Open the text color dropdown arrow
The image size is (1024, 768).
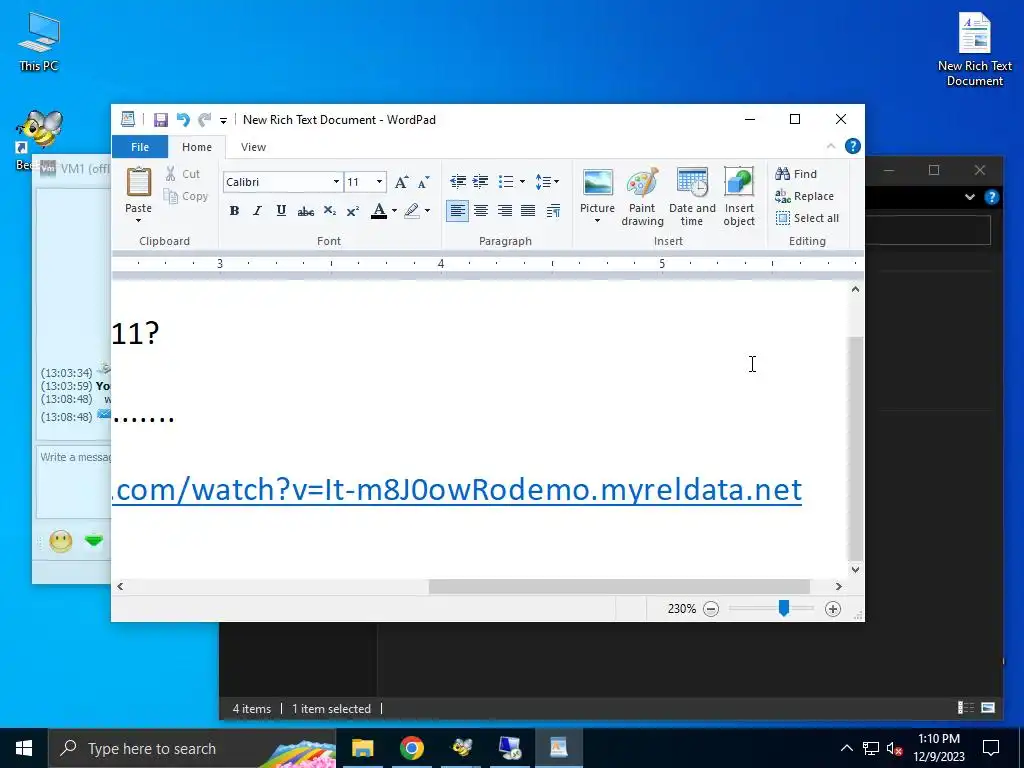click(x=394, y=210)
